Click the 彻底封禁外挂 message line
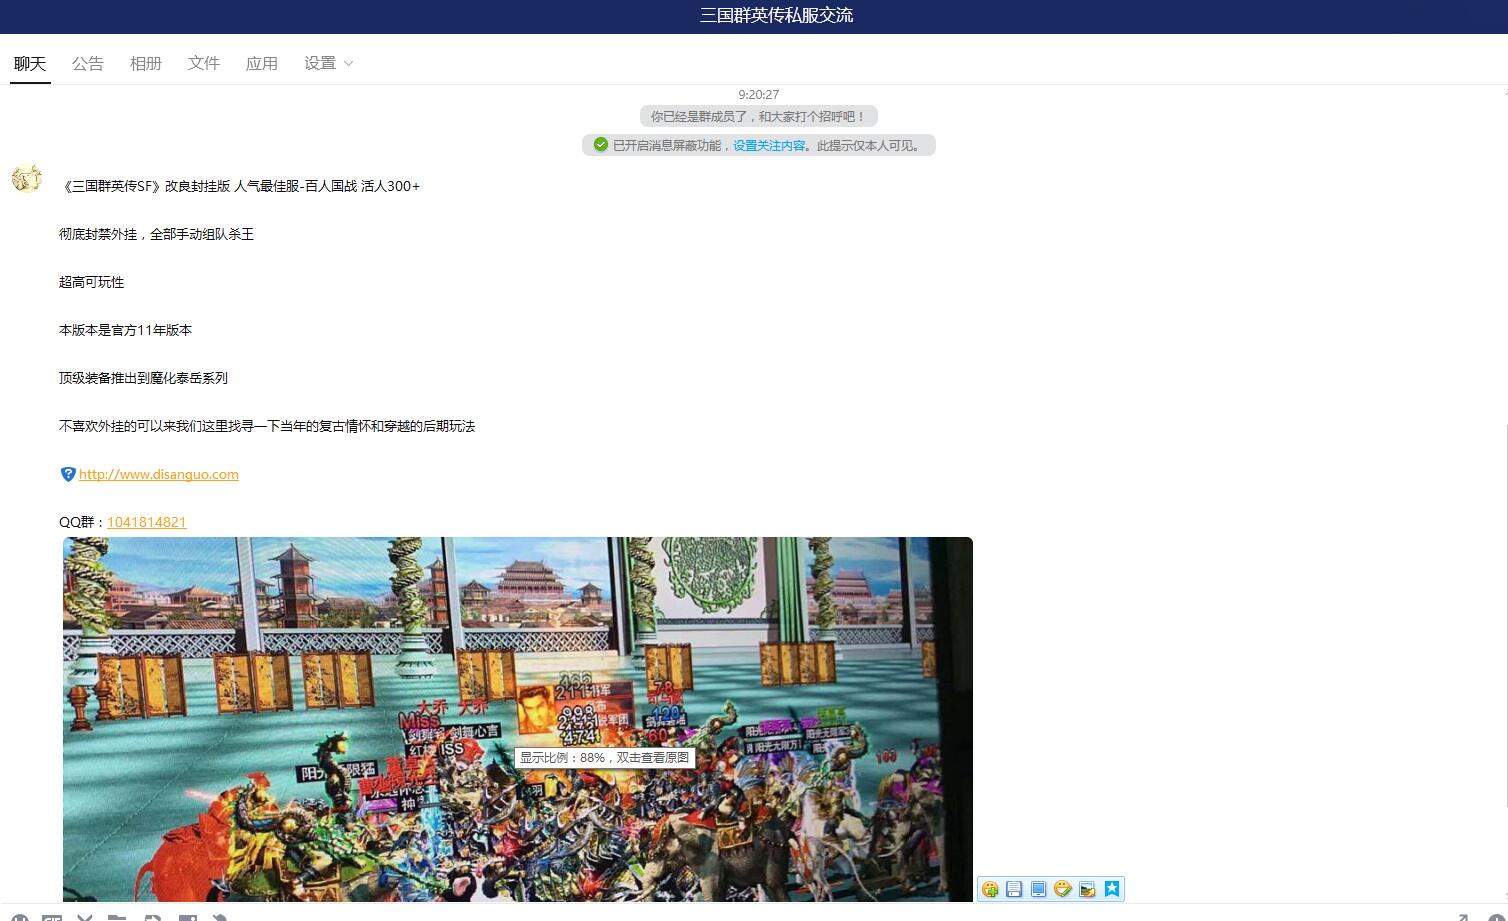1508x921 pixels. pos(156,234)
